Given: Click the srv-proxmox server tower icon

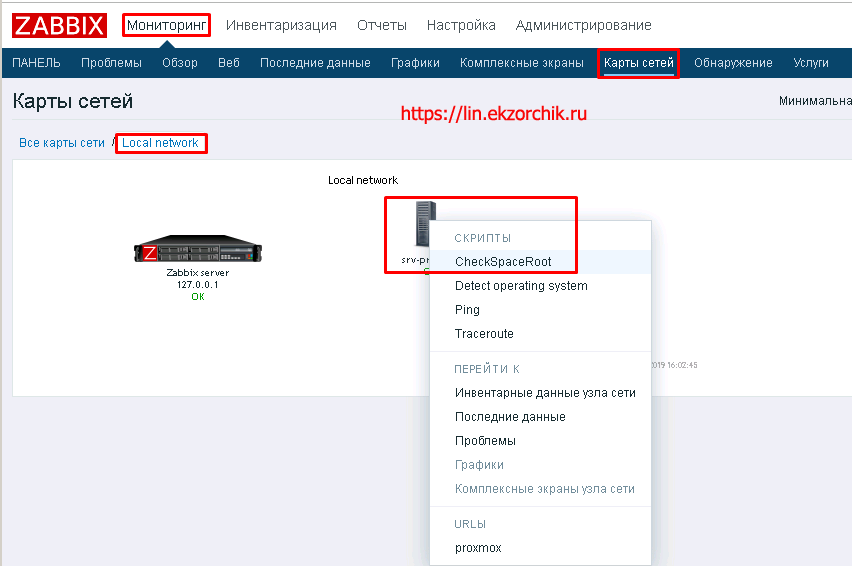Looking at the screenshot, I should tap(422, 225).
